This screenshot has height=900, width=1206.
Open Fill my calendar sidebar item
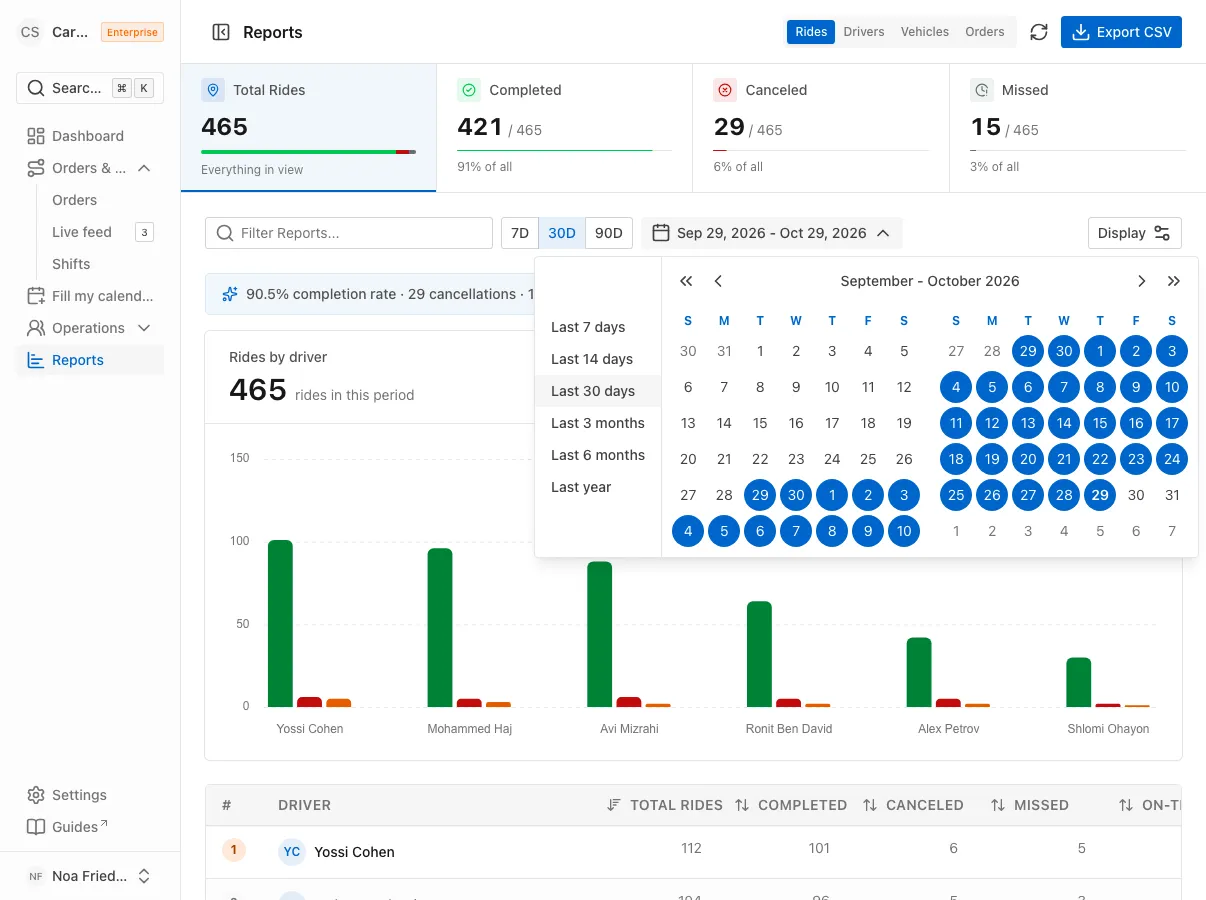click(90, 296)
